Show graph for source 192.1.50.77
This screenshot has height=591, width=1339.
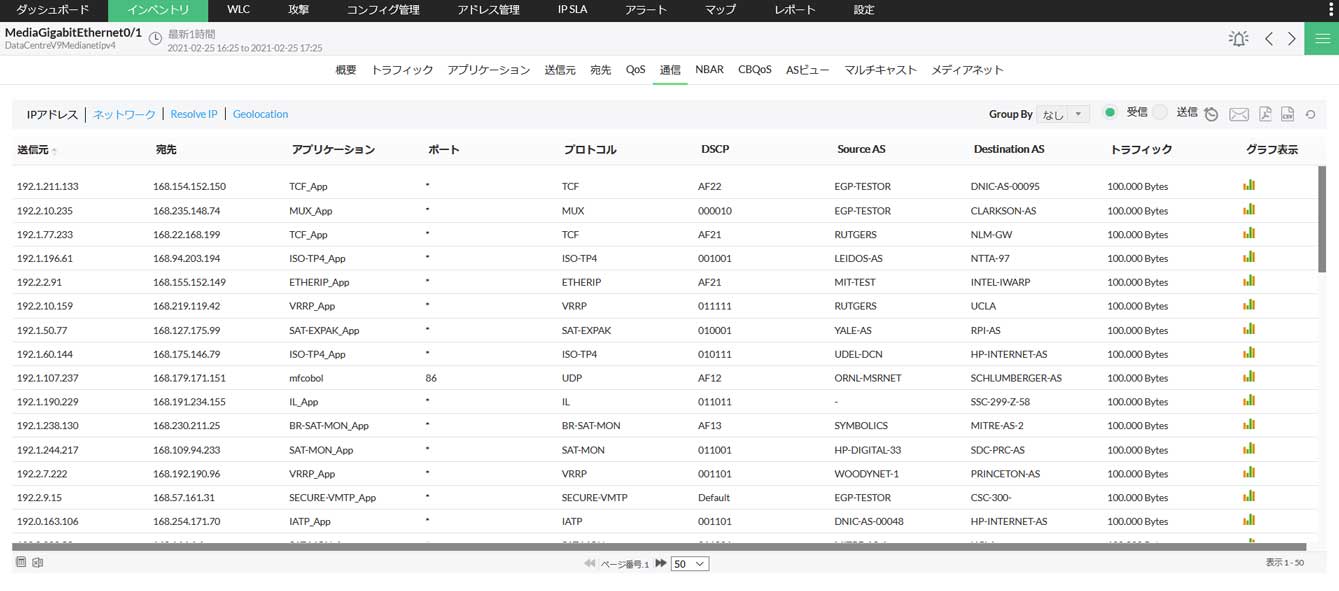pyautogui.click(x=1249, y=329)
